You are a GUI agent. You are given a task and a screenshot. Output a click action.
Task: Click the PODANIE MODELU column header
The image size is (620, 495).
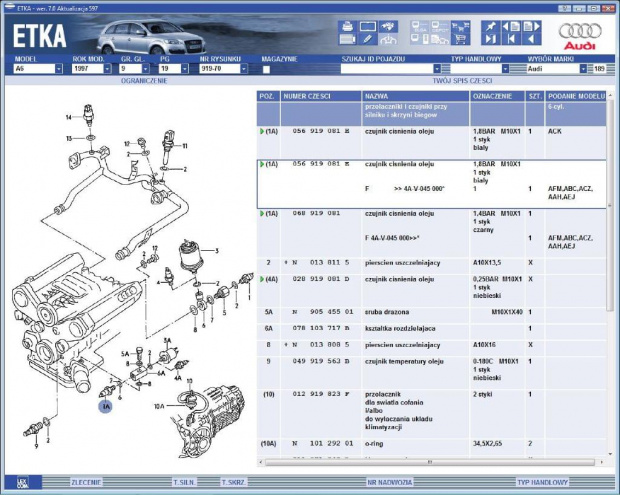point(576,96)
